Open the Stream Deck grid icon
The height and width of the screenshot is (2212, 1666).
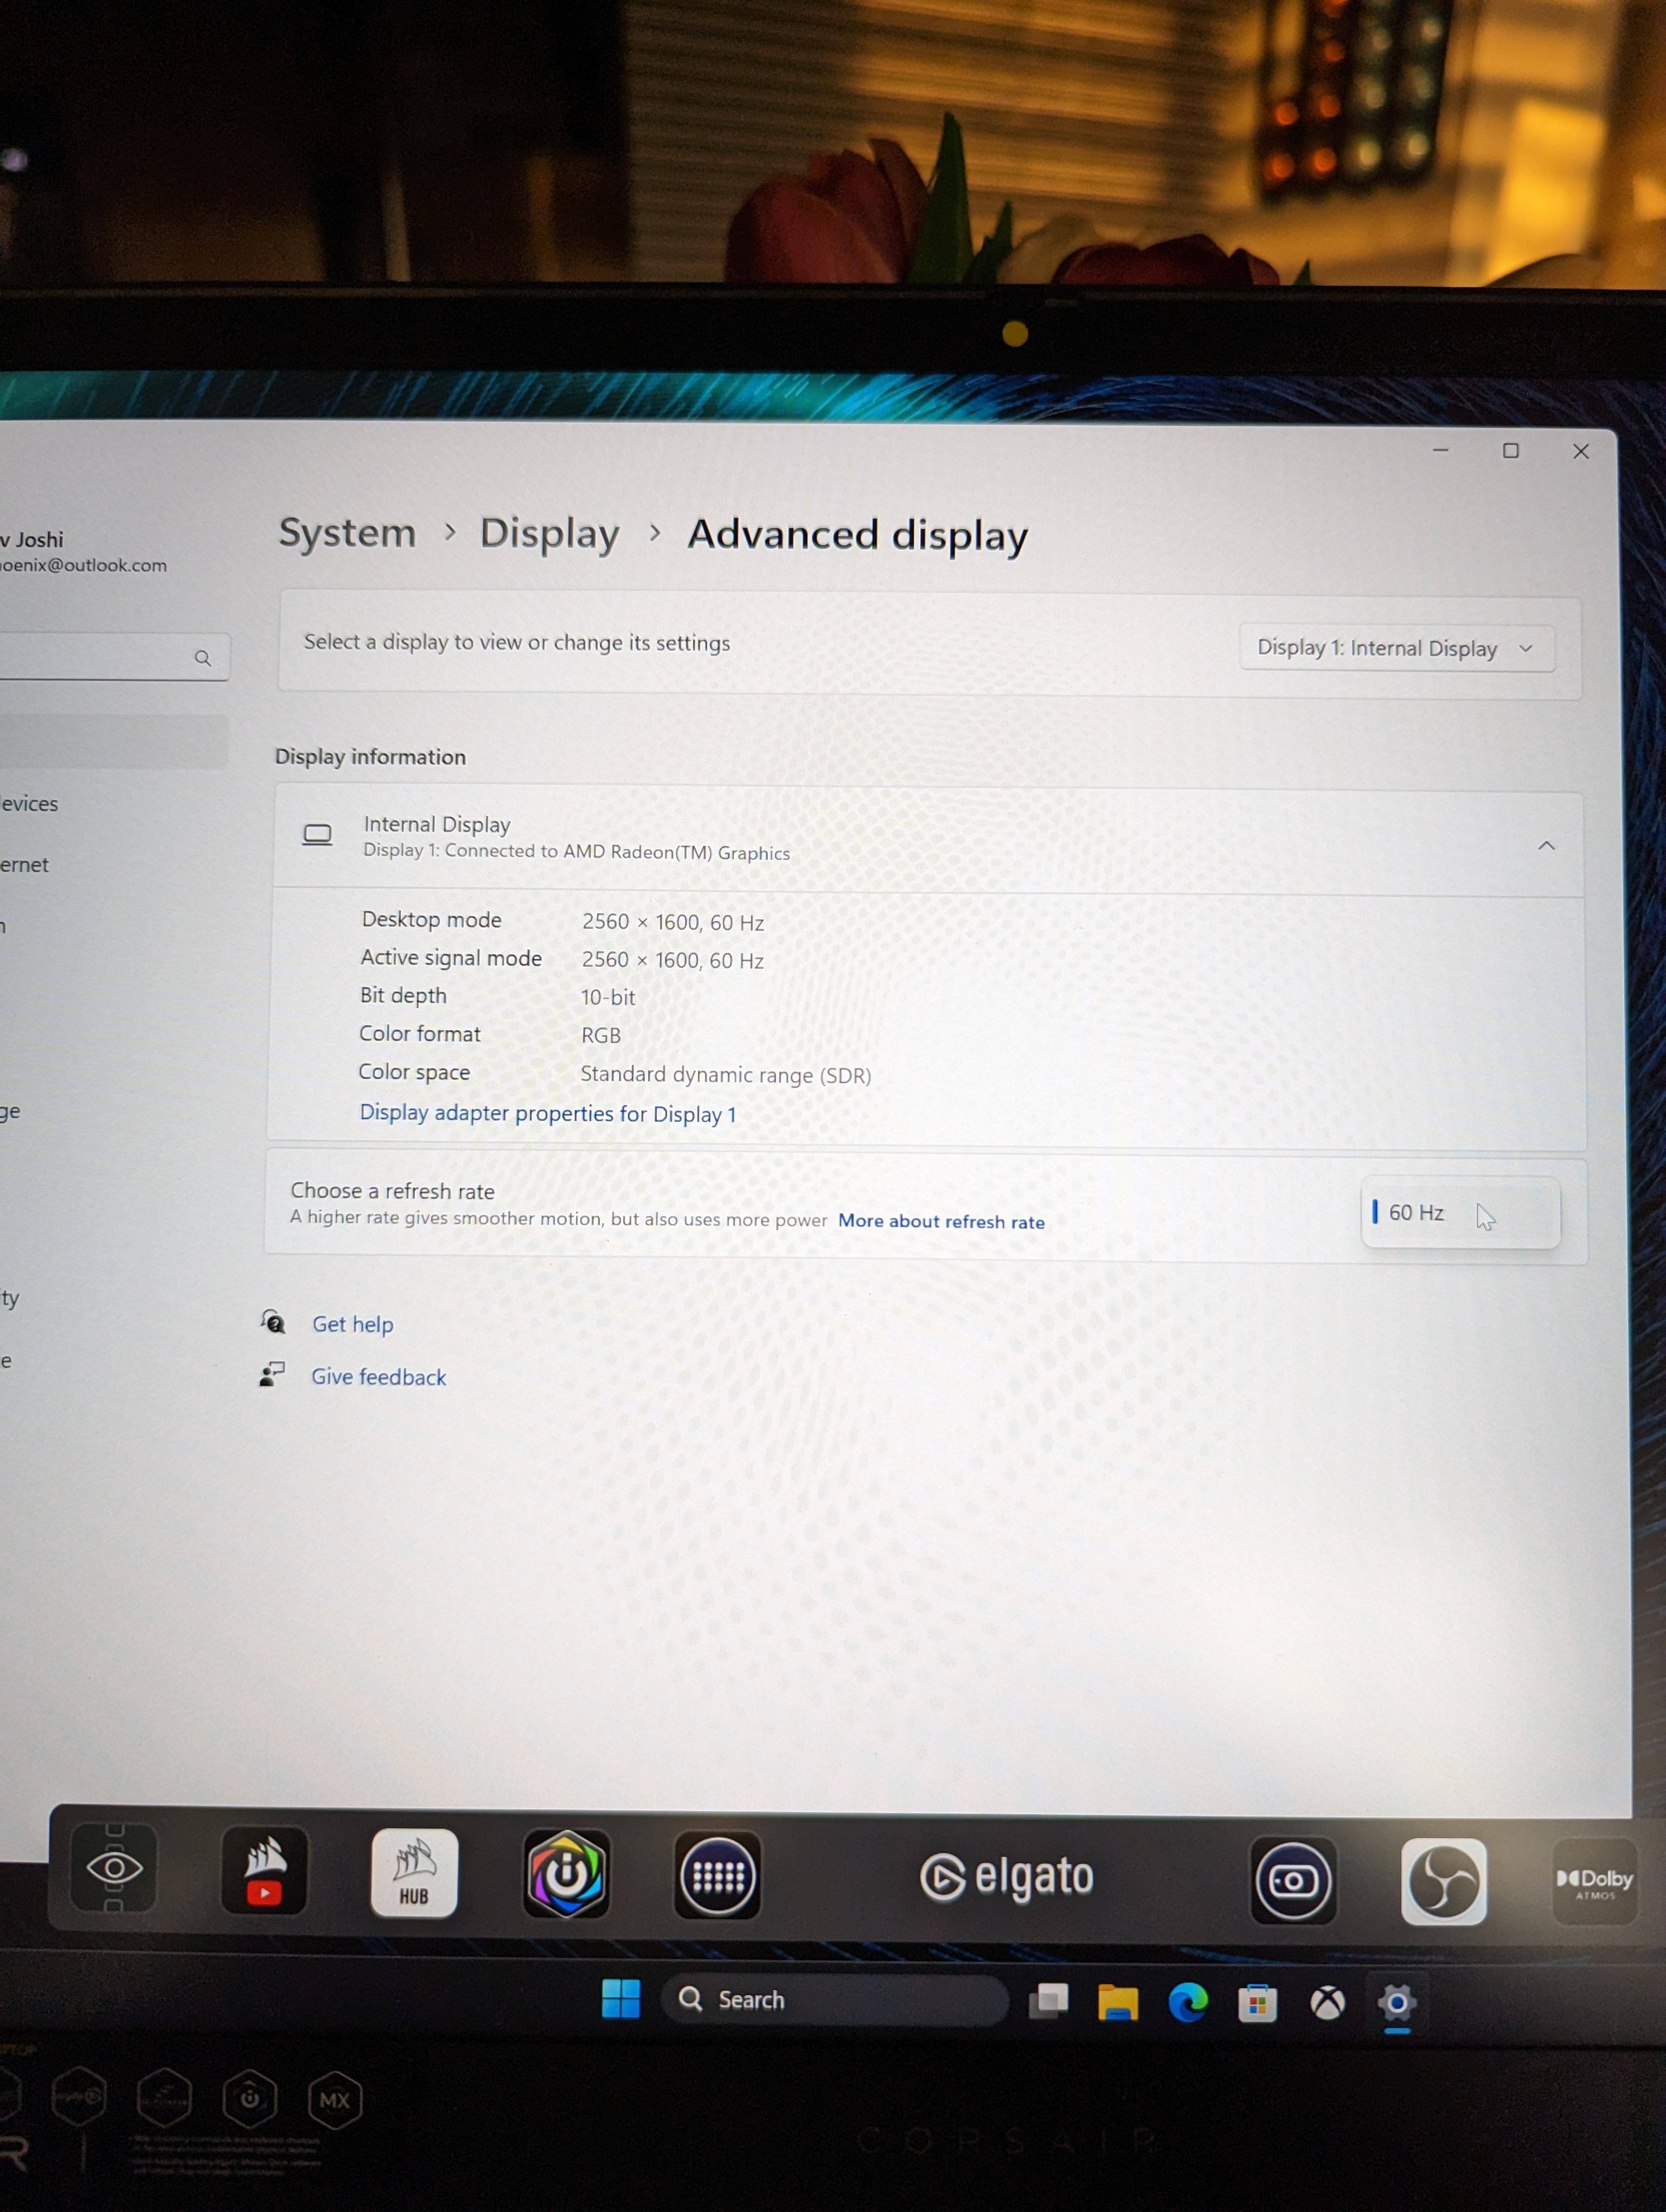click(717, 1875)
